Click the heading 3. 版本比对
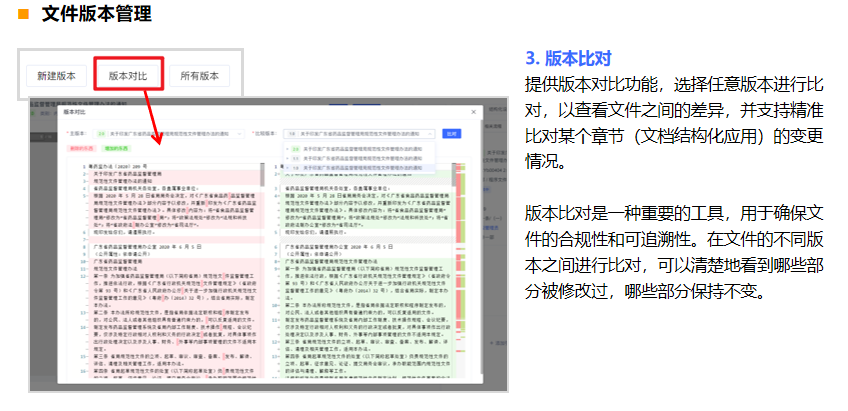848x411 pixels. pos(569,58)
